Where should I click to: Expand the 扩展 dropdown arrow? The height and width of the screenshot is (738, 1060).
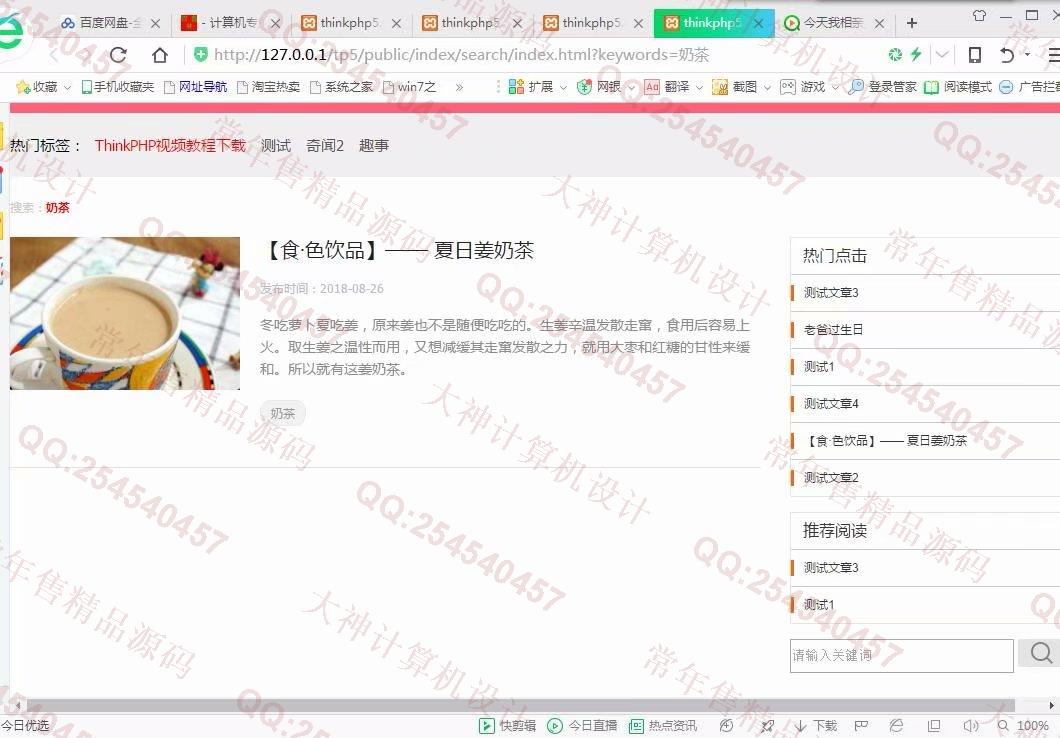tap(562, 87)
